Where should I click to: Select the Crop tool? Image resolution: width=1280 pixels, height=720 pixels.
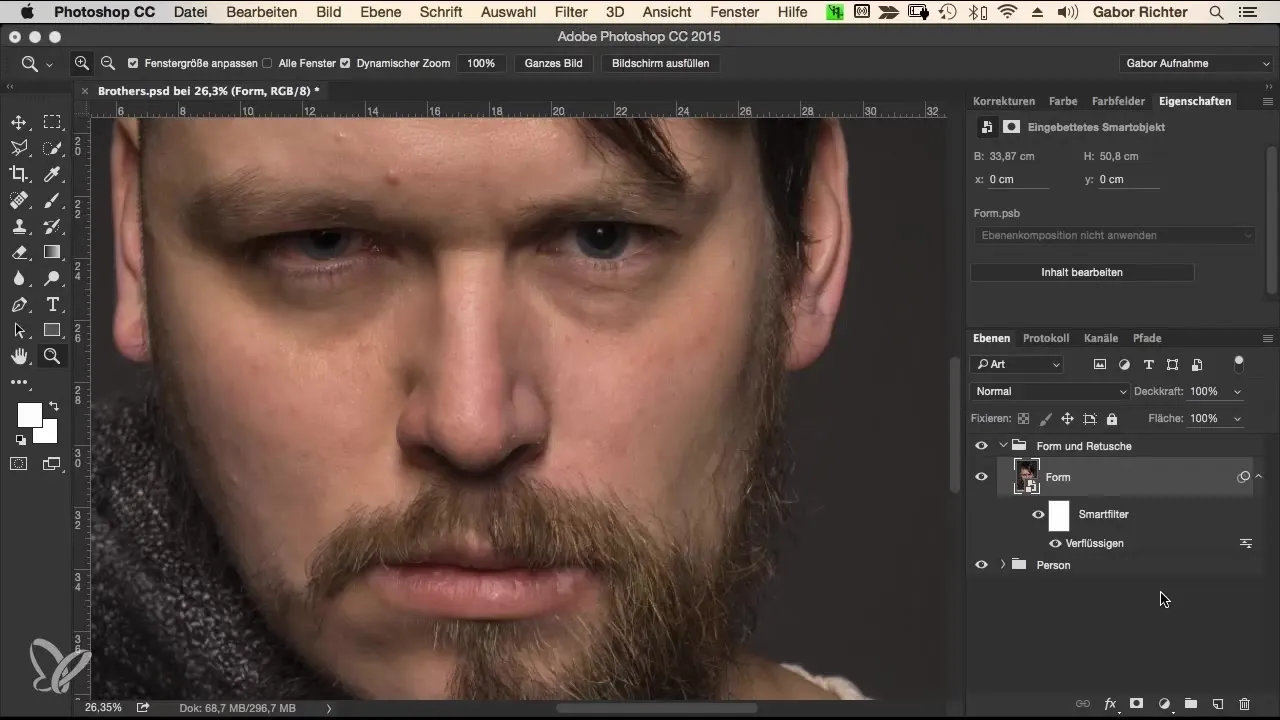coord(19,174)
